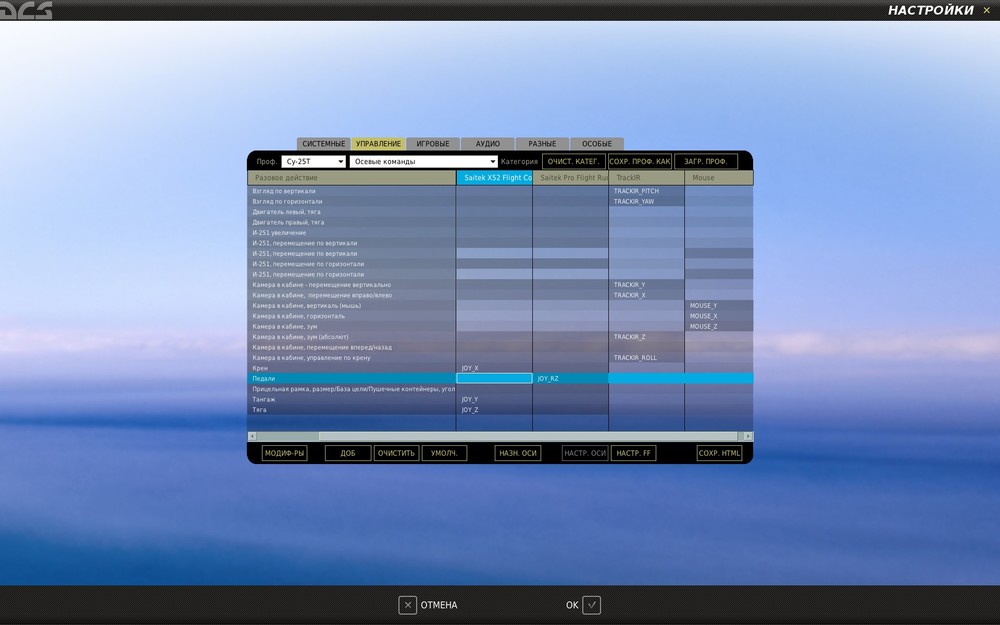The height and width of the screenshot is (625, 1000).
Task: Click the TRACKIR_ROLL binding cell
Action: pyautogui.click(x=646, y=358)
